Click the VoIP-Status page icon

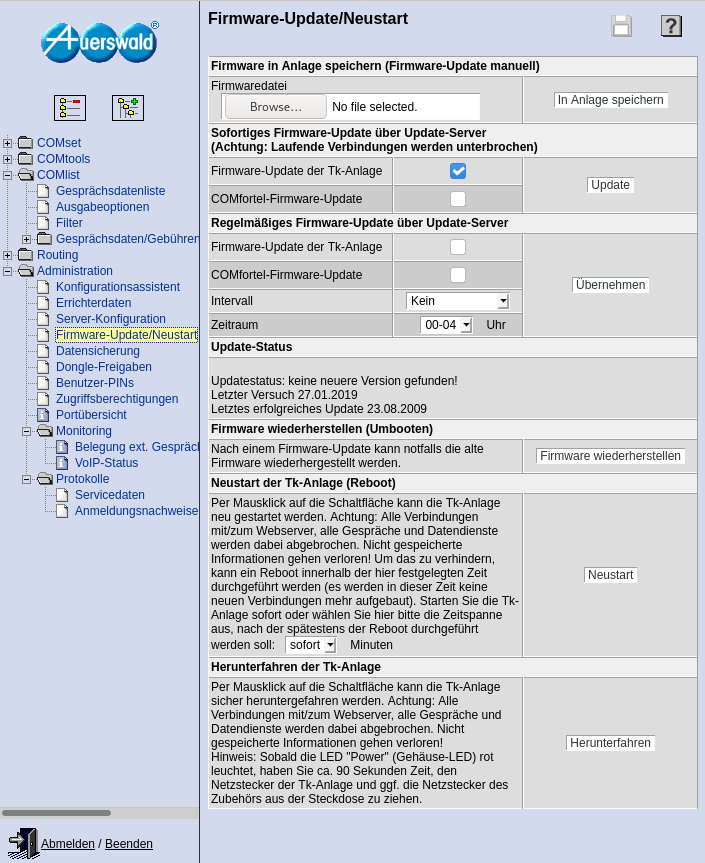click(62, 463)
